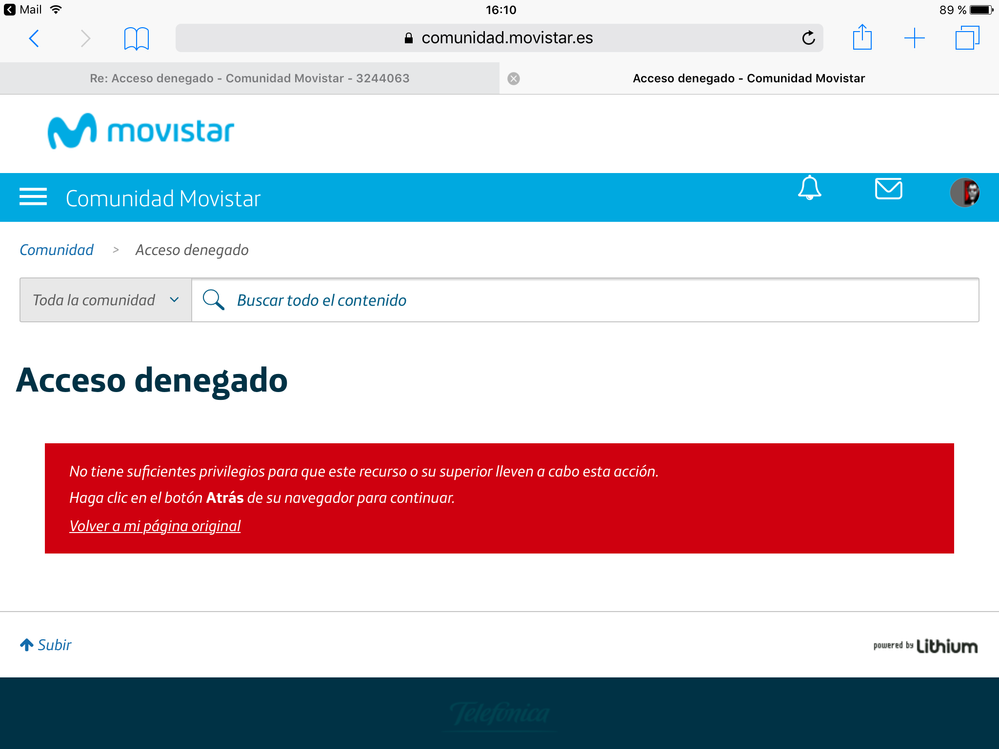Close the current 'Acceso denegado' tab
Screen dimensions: 999x749
point(514,78)
